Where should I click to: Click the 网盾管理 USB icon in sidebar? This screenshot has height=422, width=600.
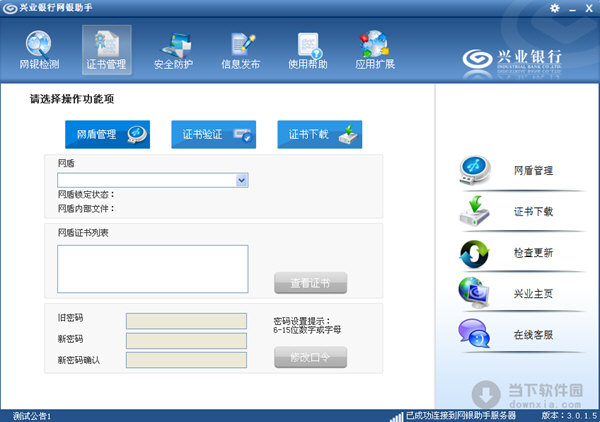click(x=474, y=170)
